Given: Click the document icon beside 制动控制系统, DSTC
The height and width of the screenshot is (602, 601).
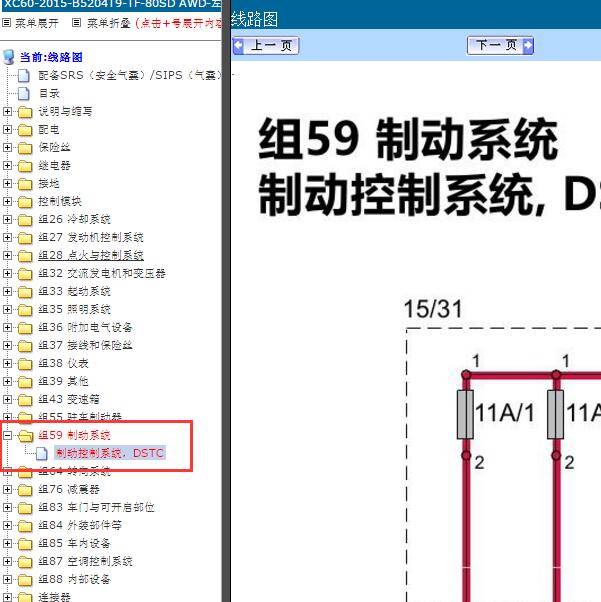Looking at the screenshot, I should point(42,453).
